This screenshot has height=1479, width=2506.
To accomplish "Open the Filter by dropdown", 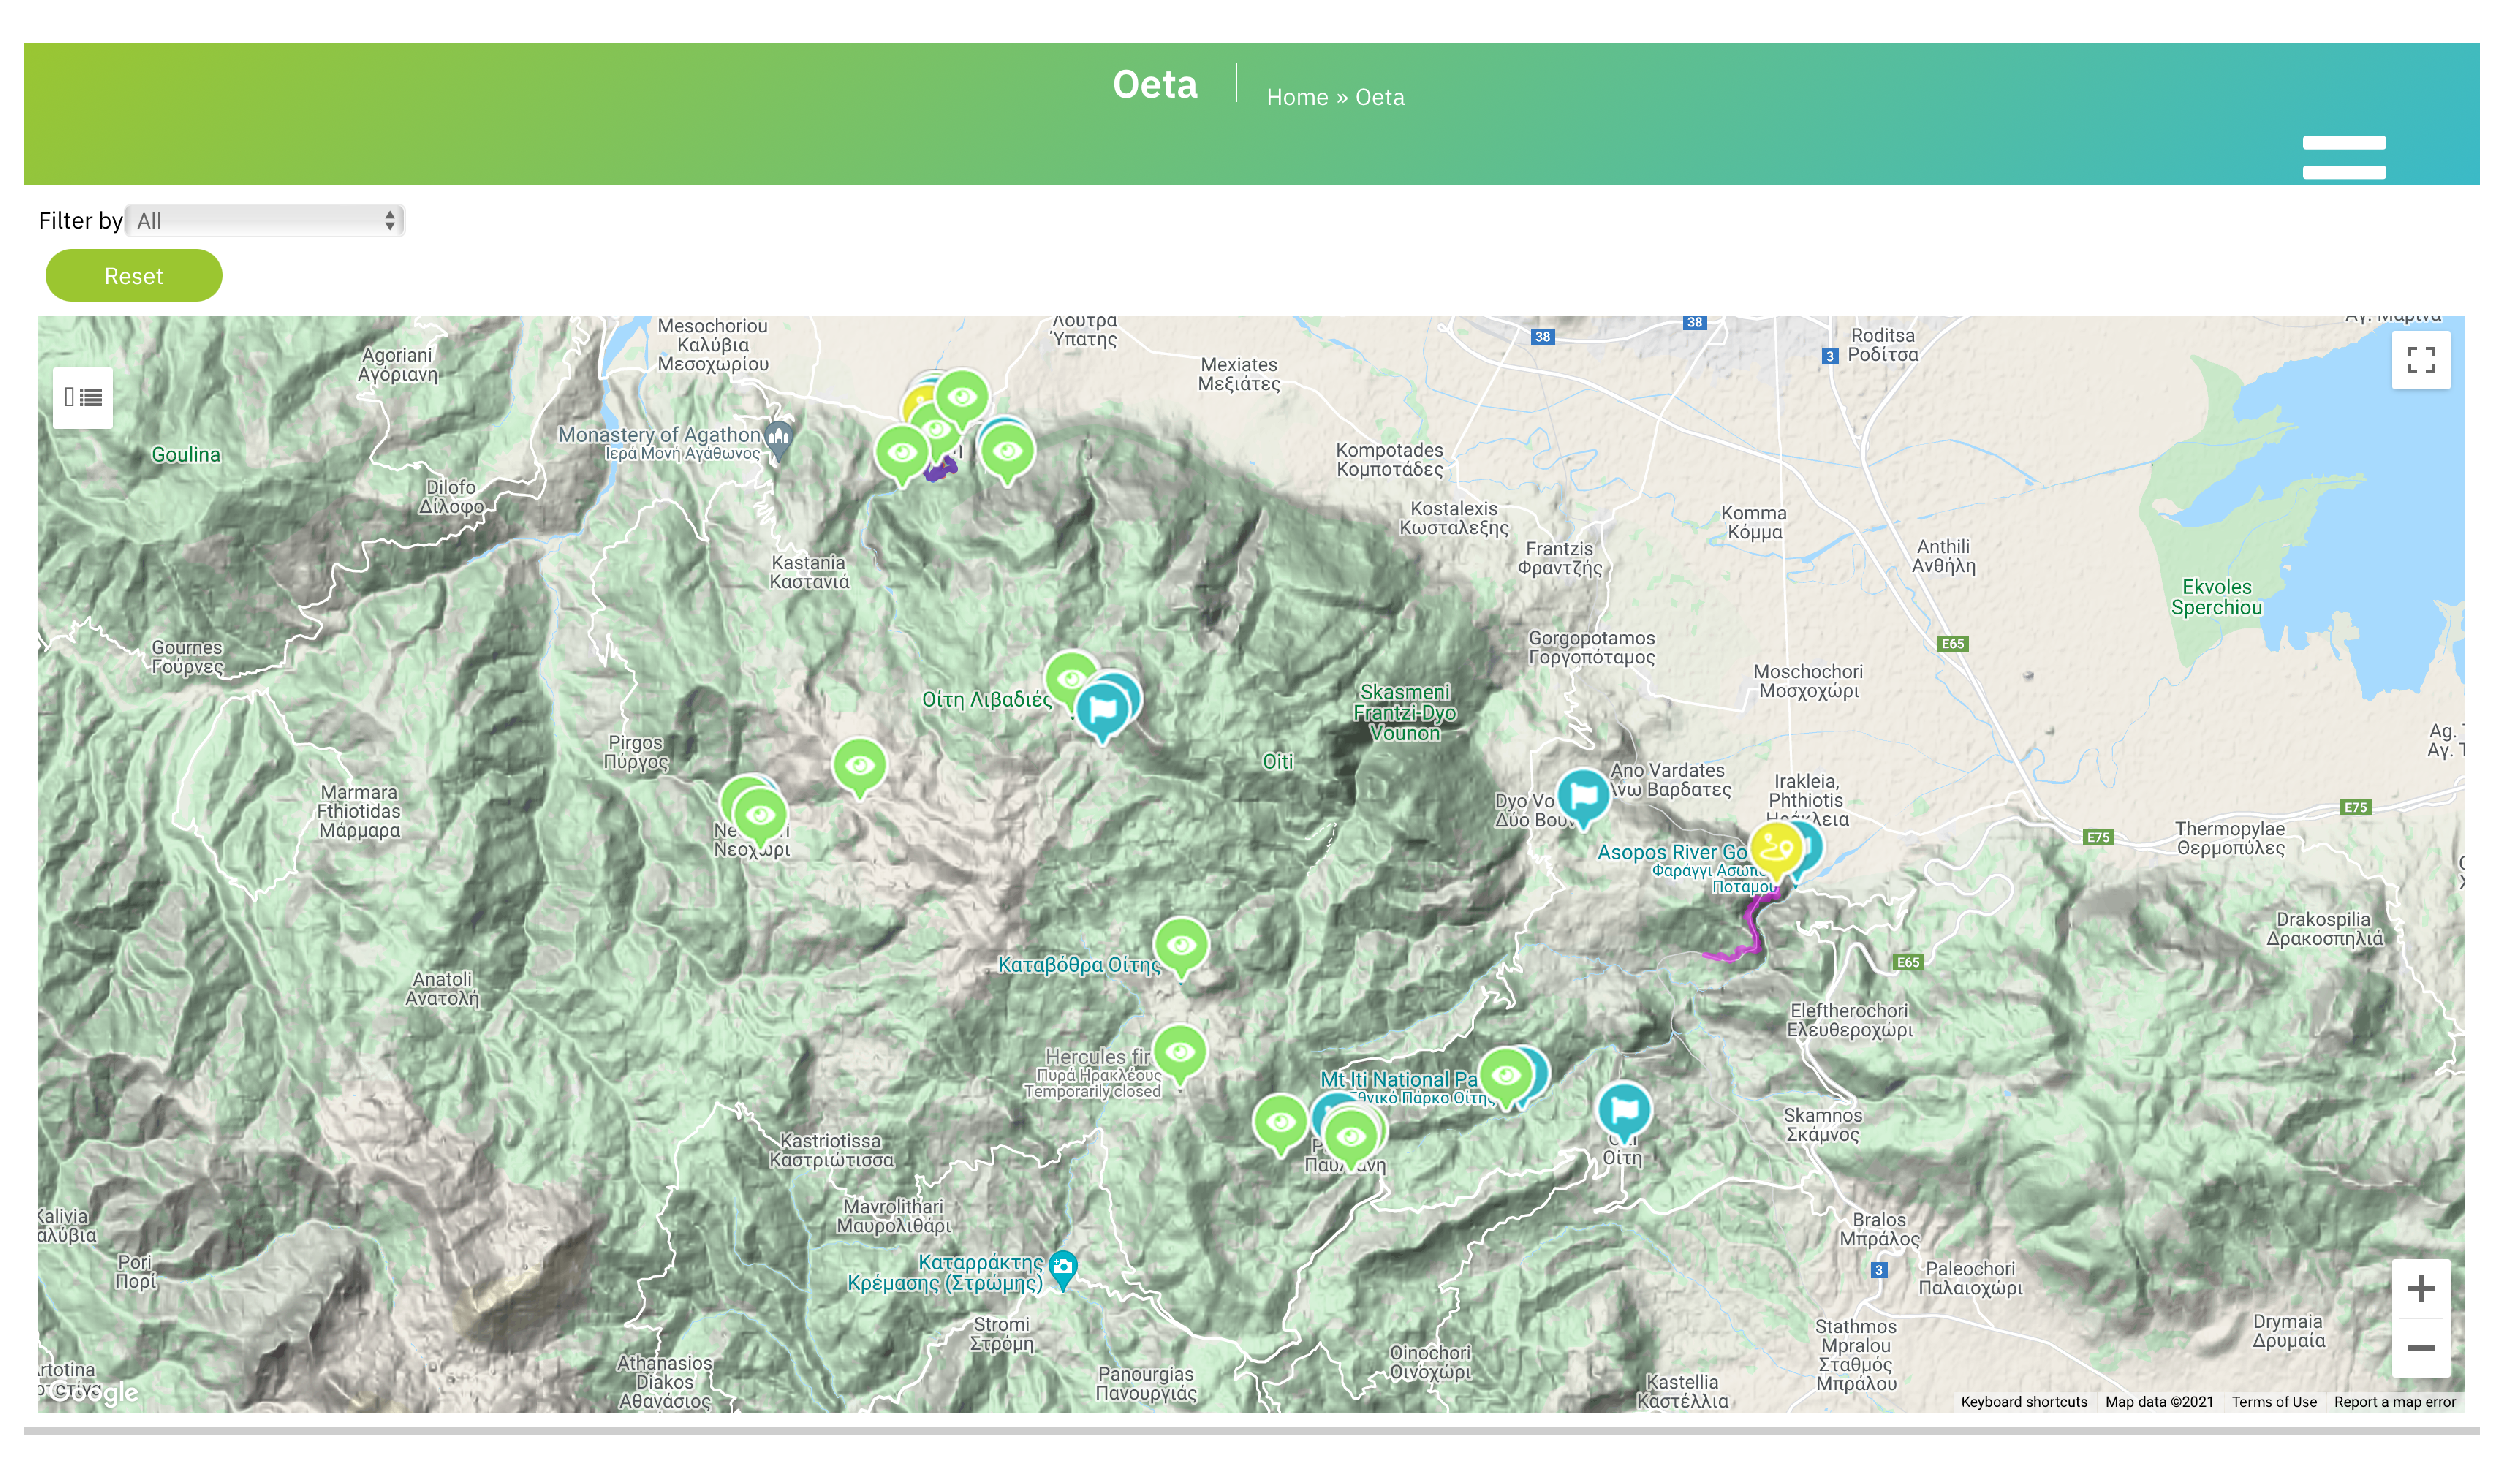I will [x=265, y=221].
